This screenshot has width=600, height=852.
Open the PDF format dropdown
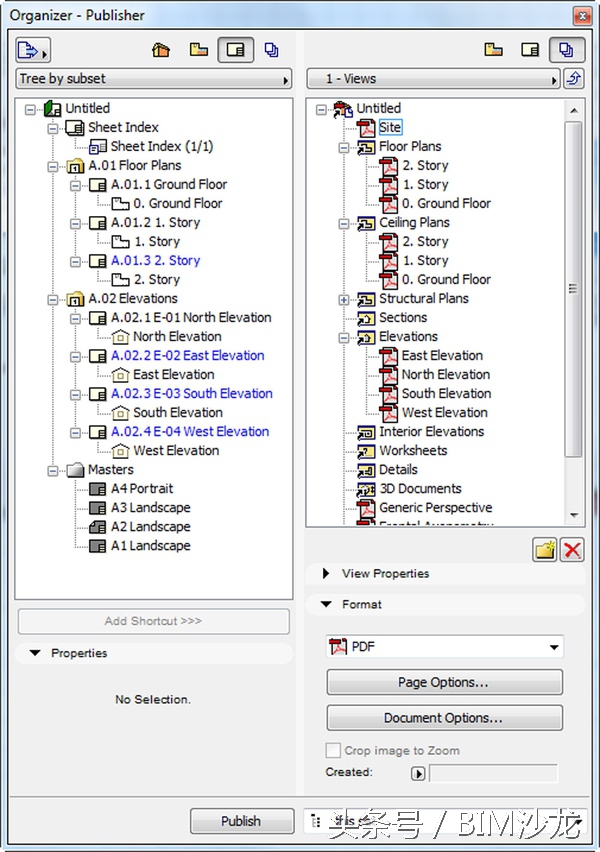pyautogui.click(x=445, y=647)
